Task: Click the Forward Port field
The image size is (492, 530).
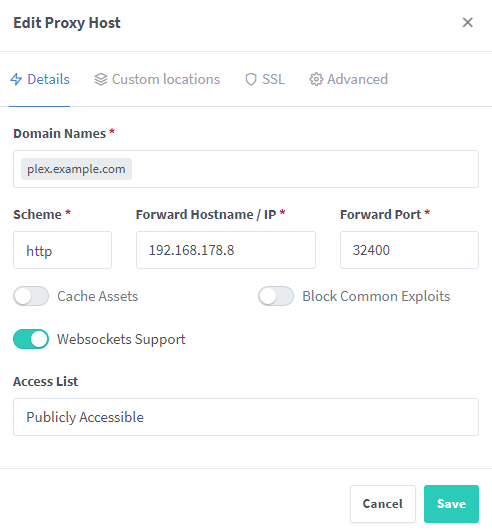Action: (410, 250)
